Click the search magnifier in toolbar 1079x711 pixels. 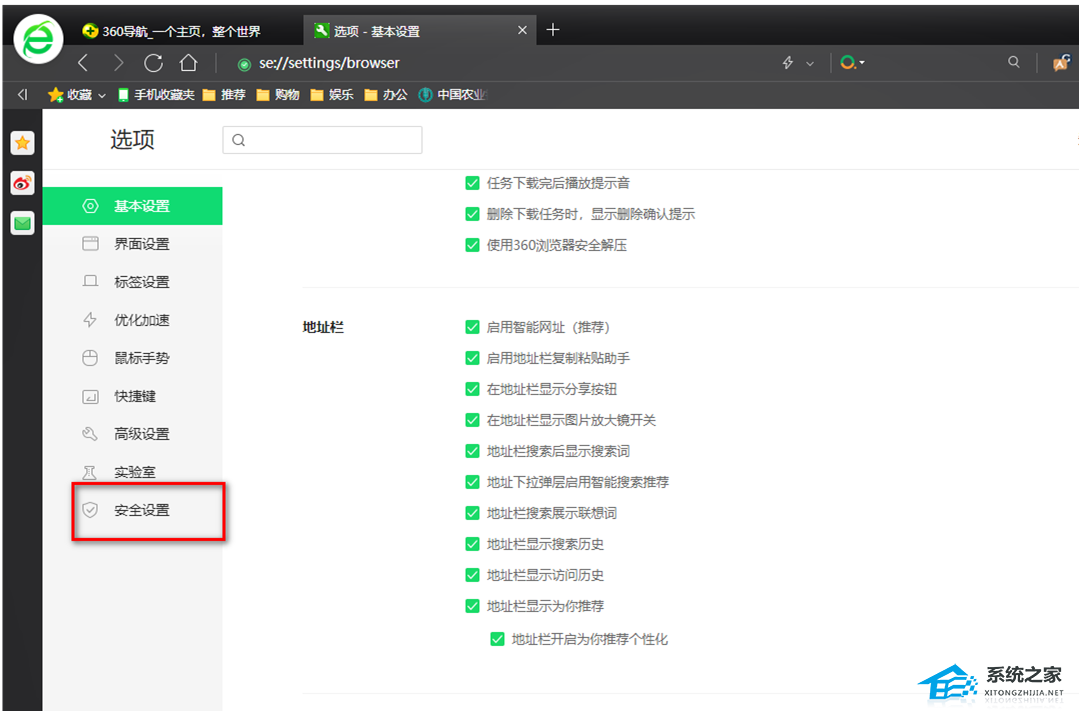[x=1014, y=63]
